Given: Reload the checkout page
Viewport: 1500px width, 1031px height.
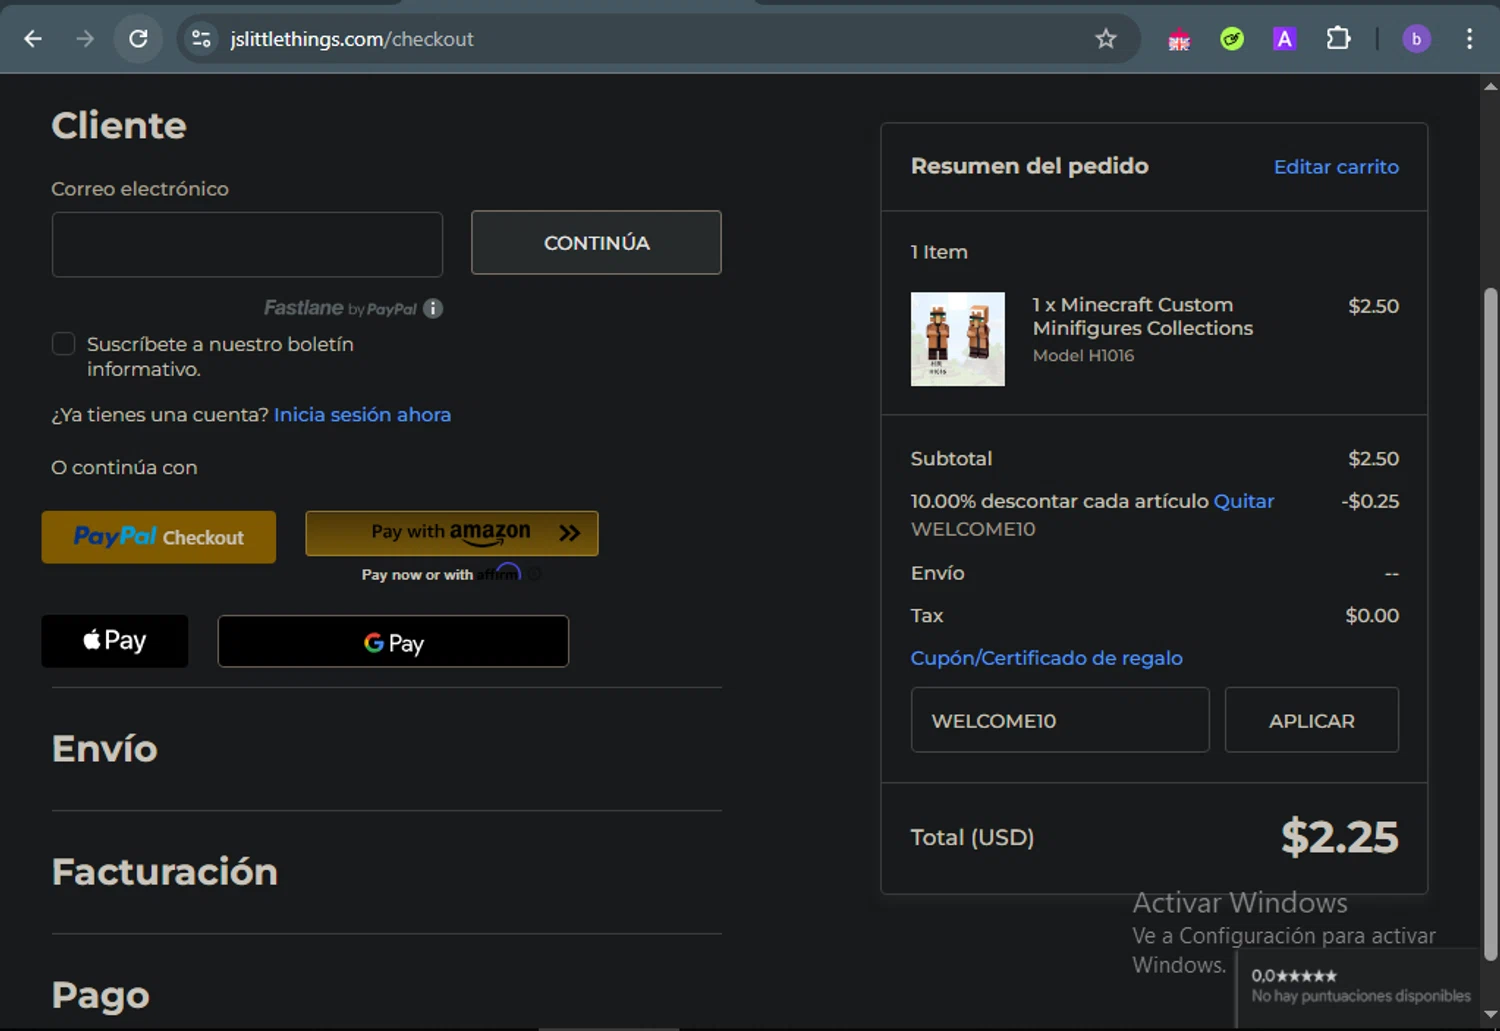Looking at the screenshot, I should (138, 39).
